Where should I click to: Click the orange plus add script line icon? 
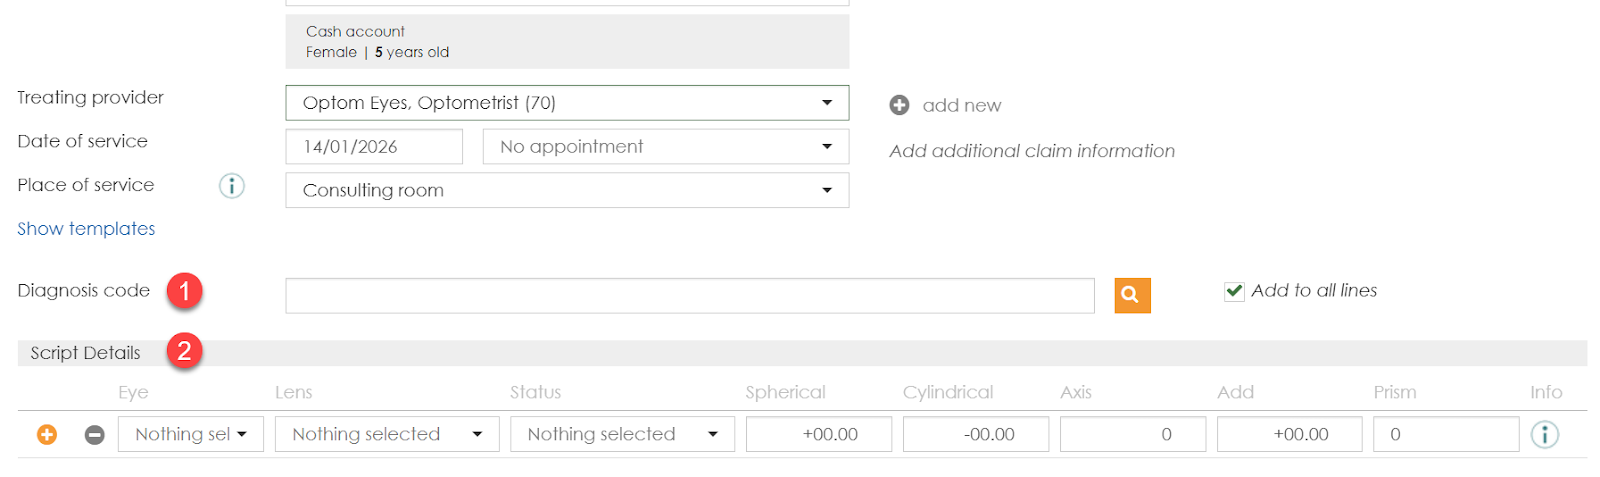point(47,435)
